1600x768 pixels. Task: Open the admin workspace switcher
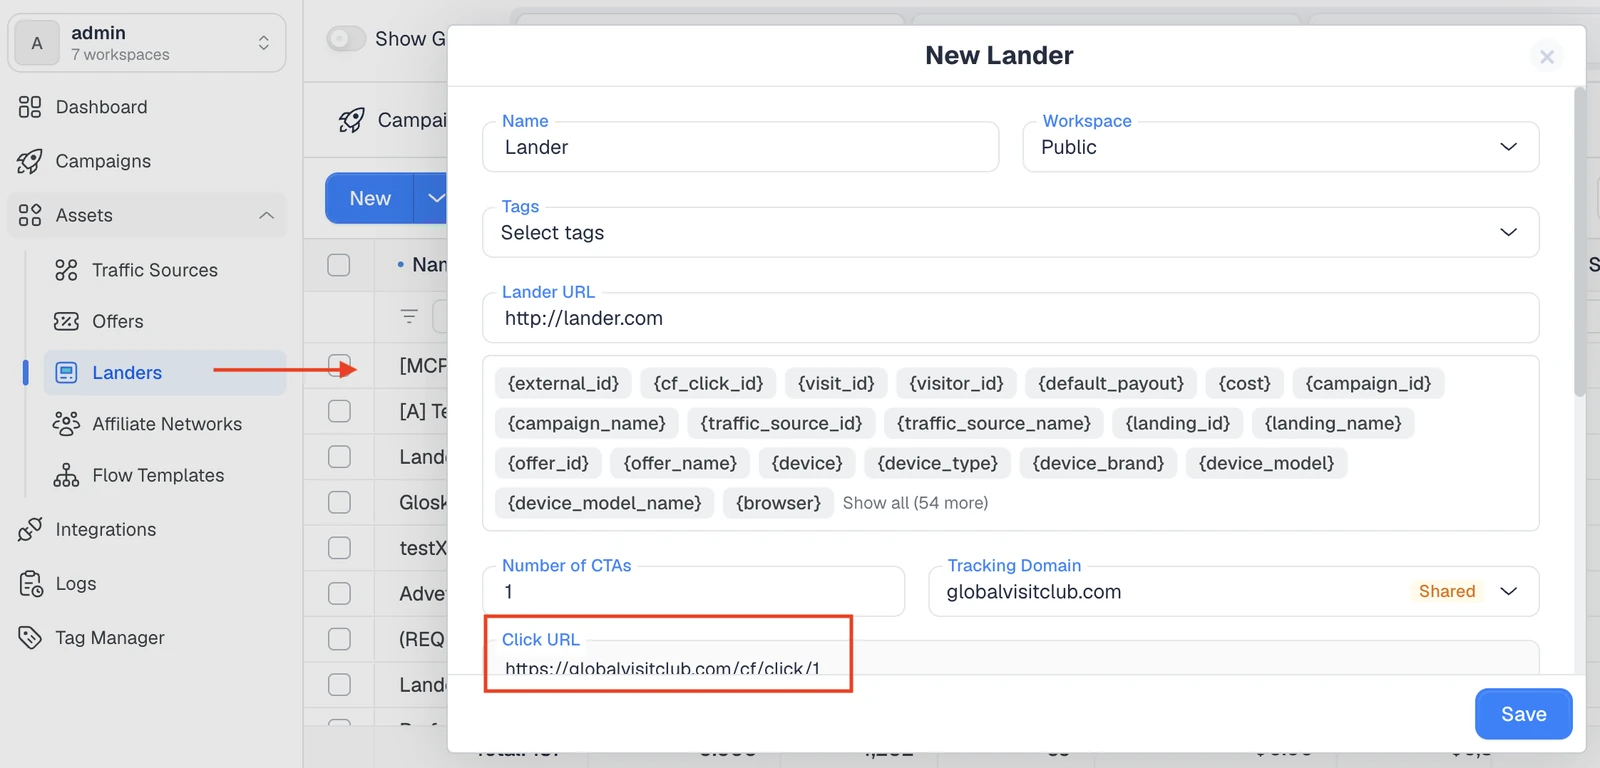(147, 43)
